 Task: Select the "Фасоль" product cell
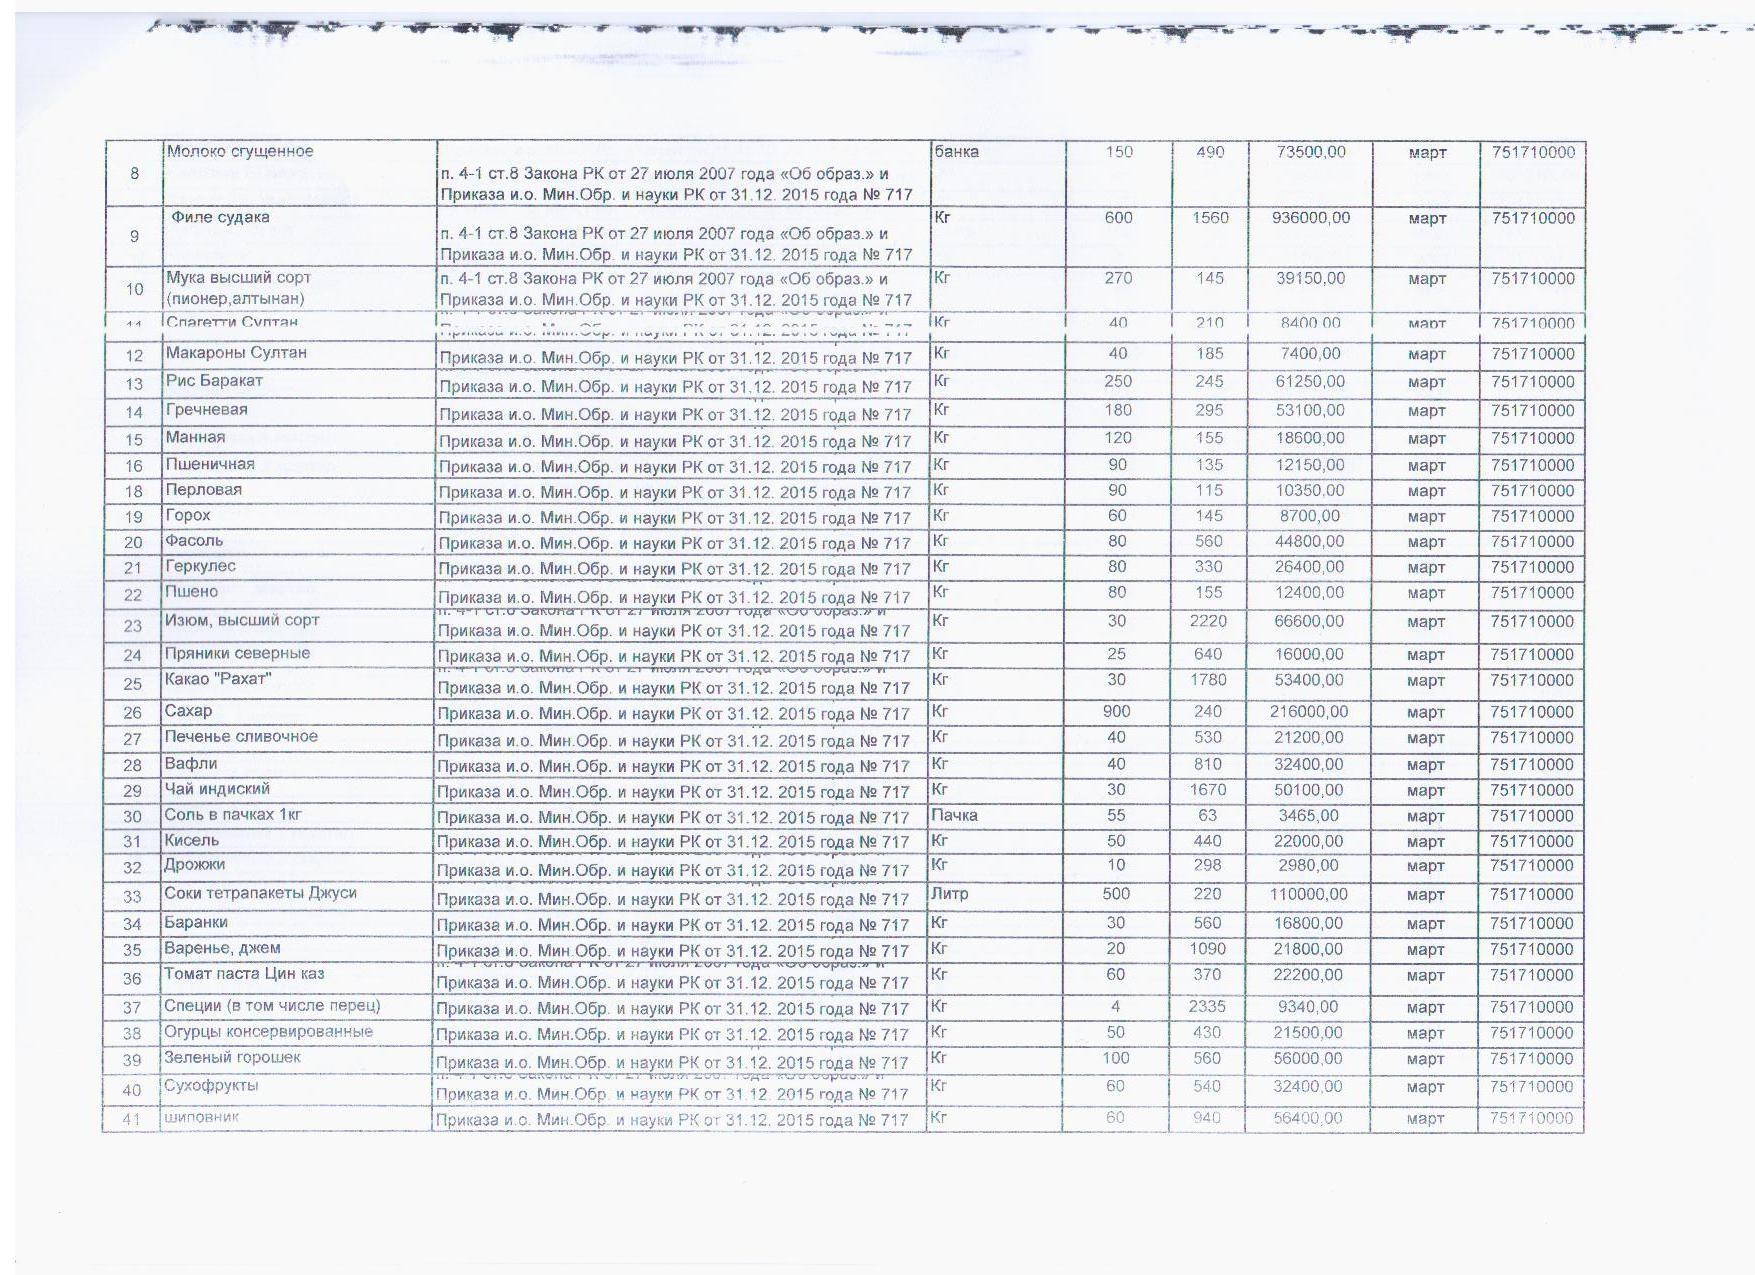298,541
